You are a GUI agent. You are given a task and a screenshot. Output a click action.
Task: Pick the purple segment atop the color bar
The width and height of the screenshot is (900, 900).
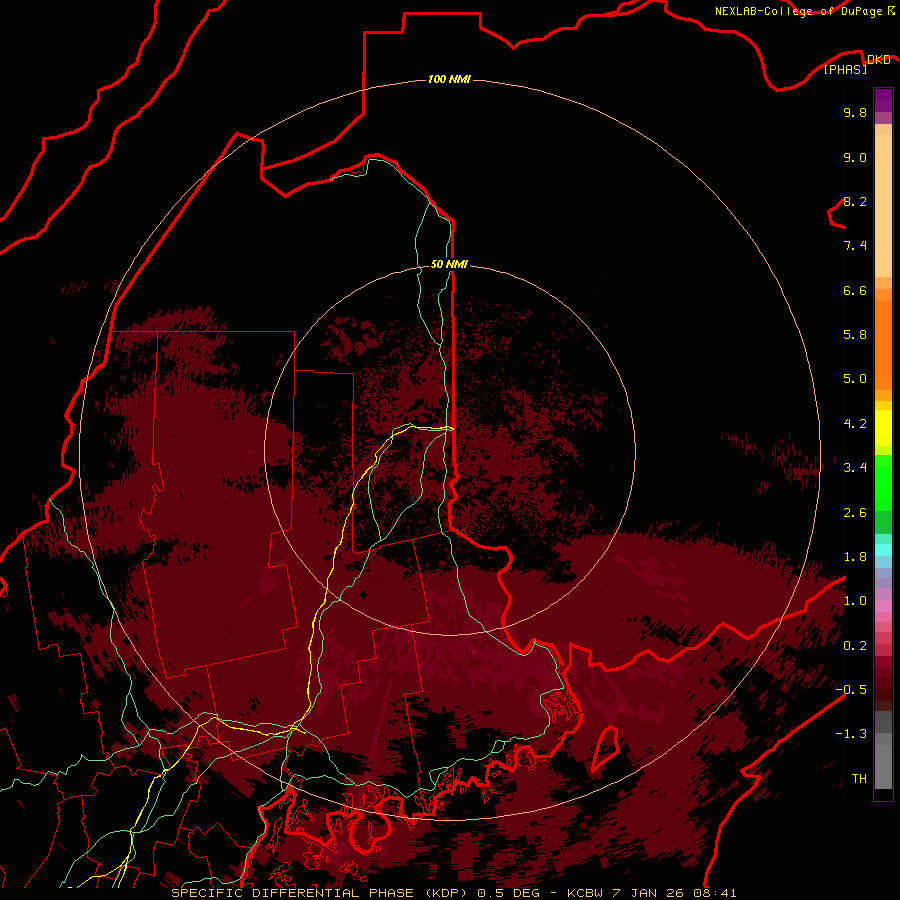(x=883, y=100)
